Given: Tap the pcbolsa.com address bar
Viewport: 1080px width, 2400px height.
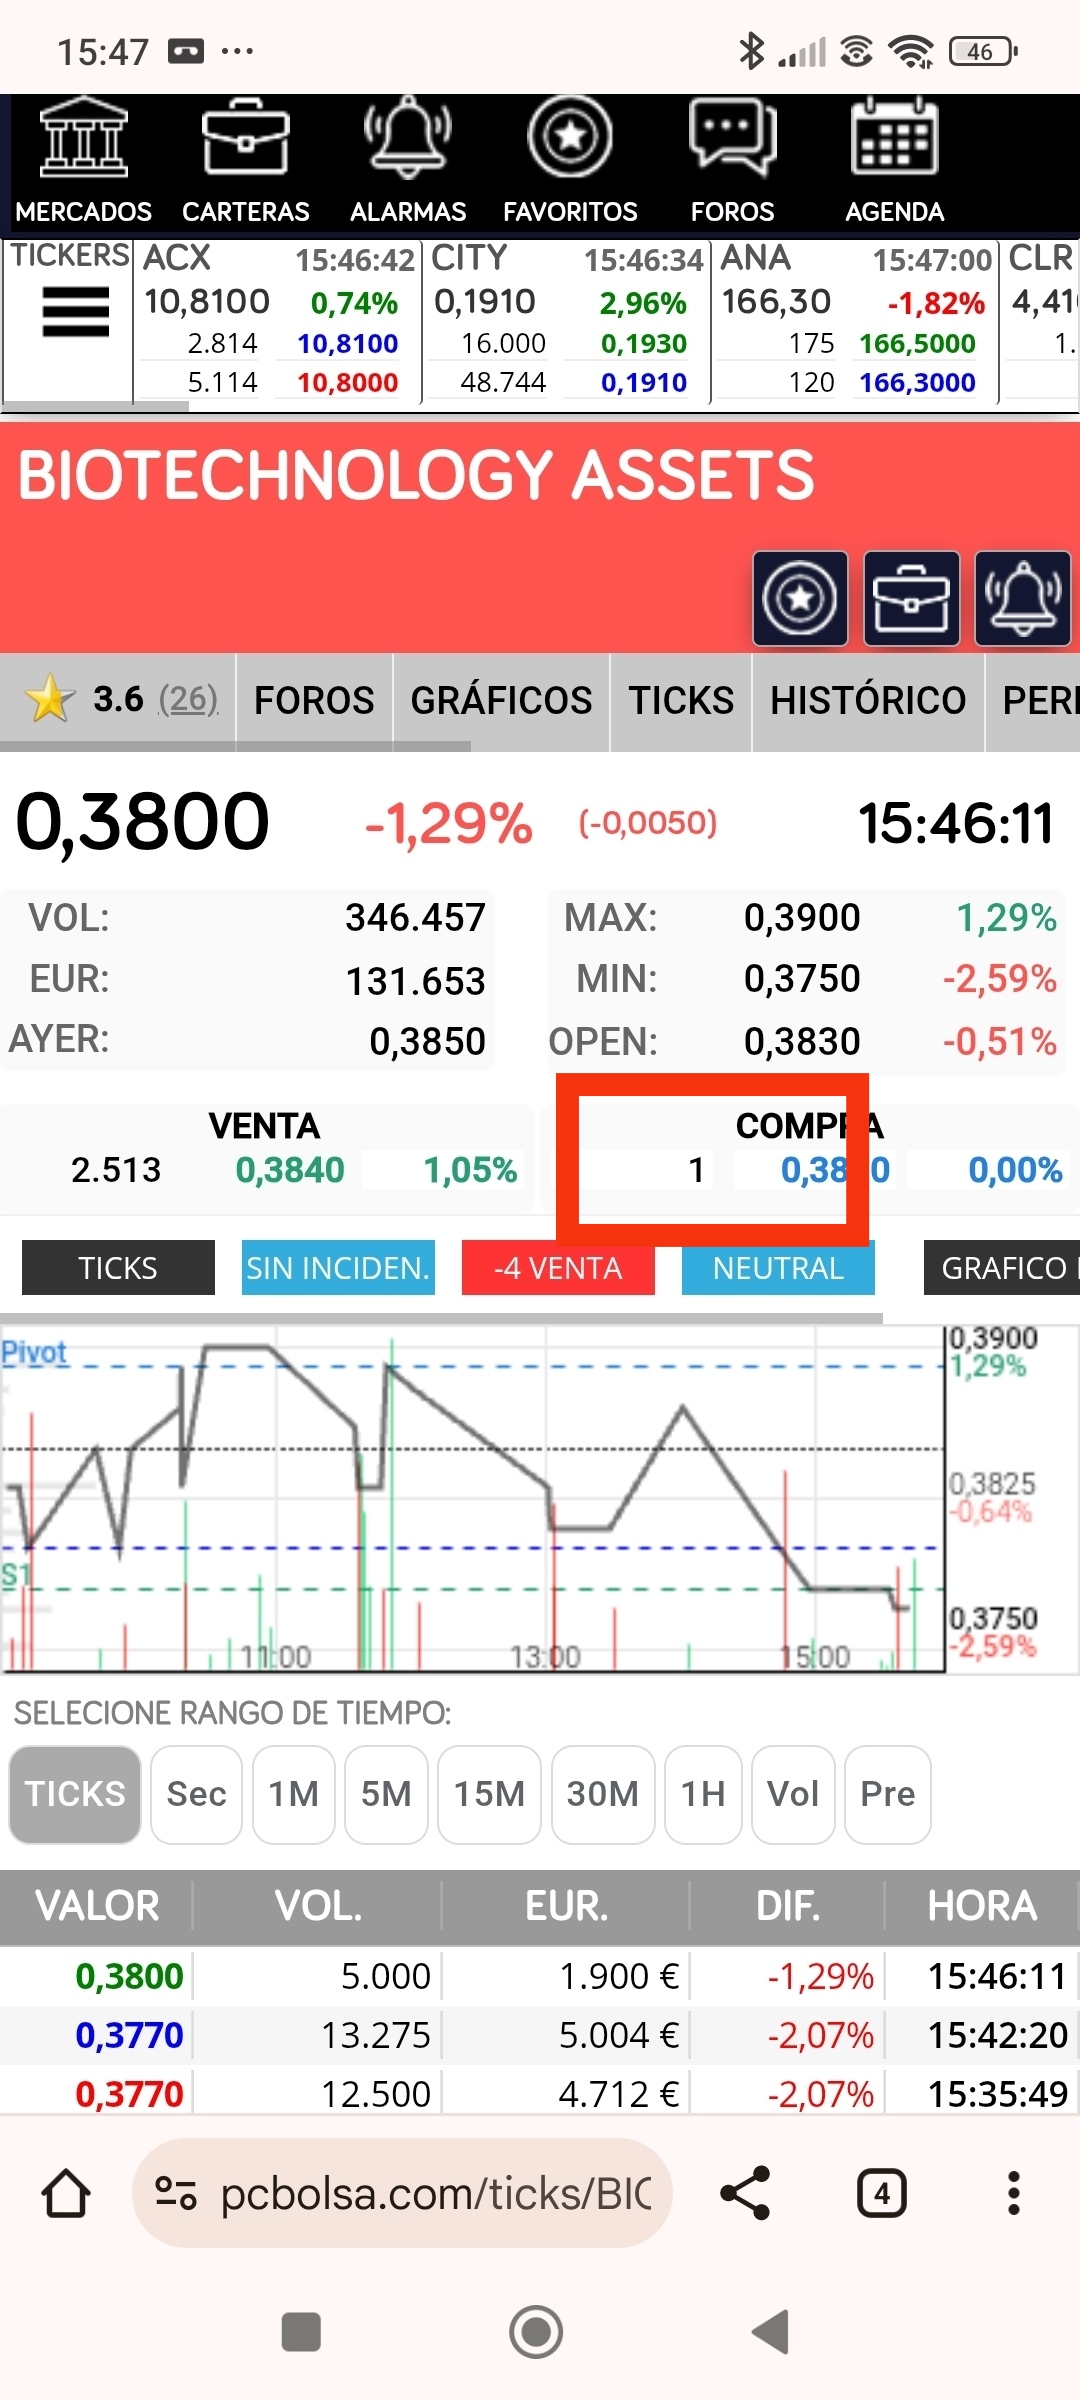Looking at the screenshot, I should pos(402,2193).
